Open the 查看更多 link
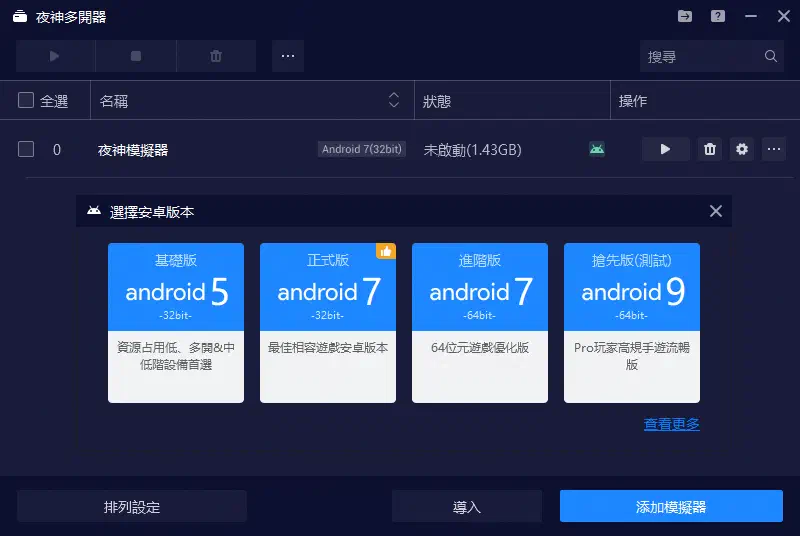 click(x=671, y=424)
